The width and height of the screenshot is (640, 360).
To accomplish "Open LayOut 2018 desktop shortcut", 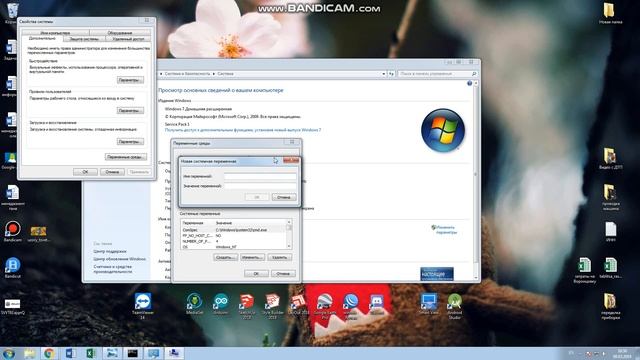I will tap(299, 304).
